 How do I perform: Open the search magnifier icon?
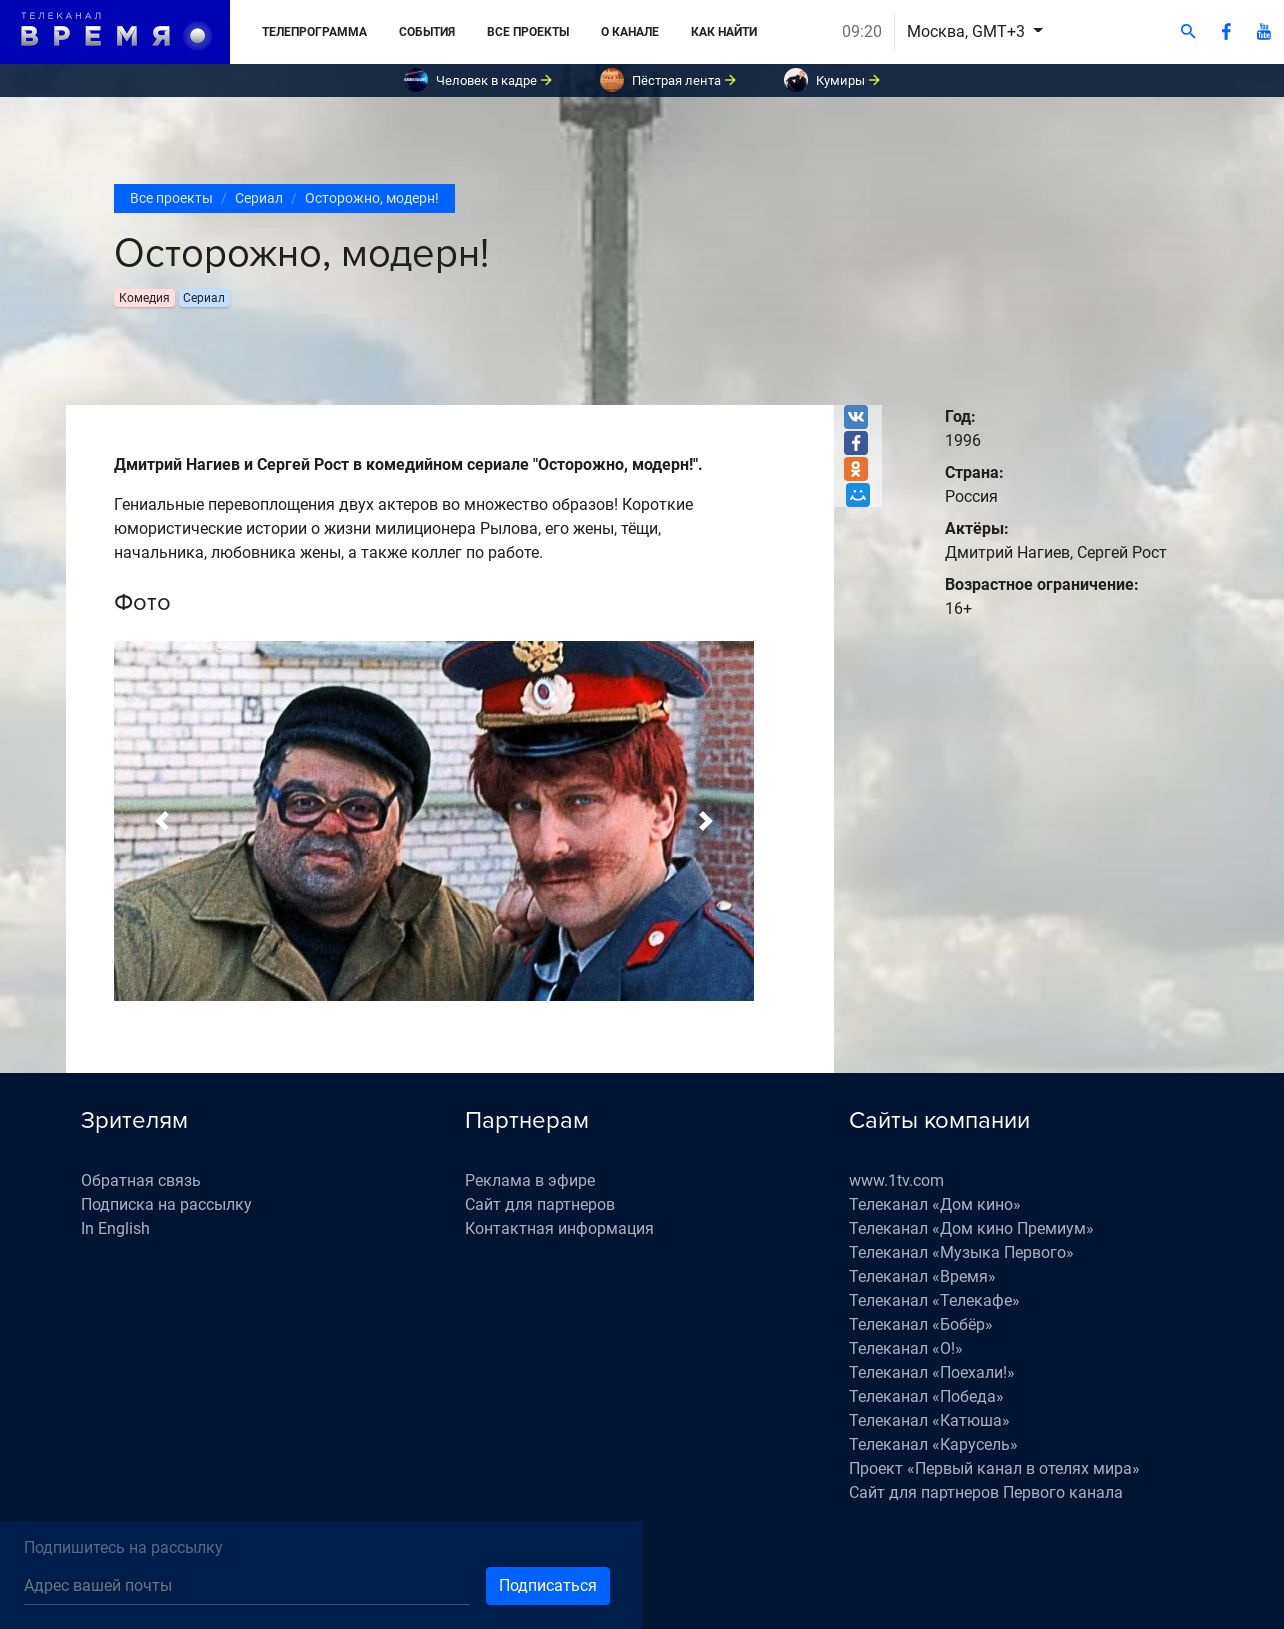tap(1188, 32)
